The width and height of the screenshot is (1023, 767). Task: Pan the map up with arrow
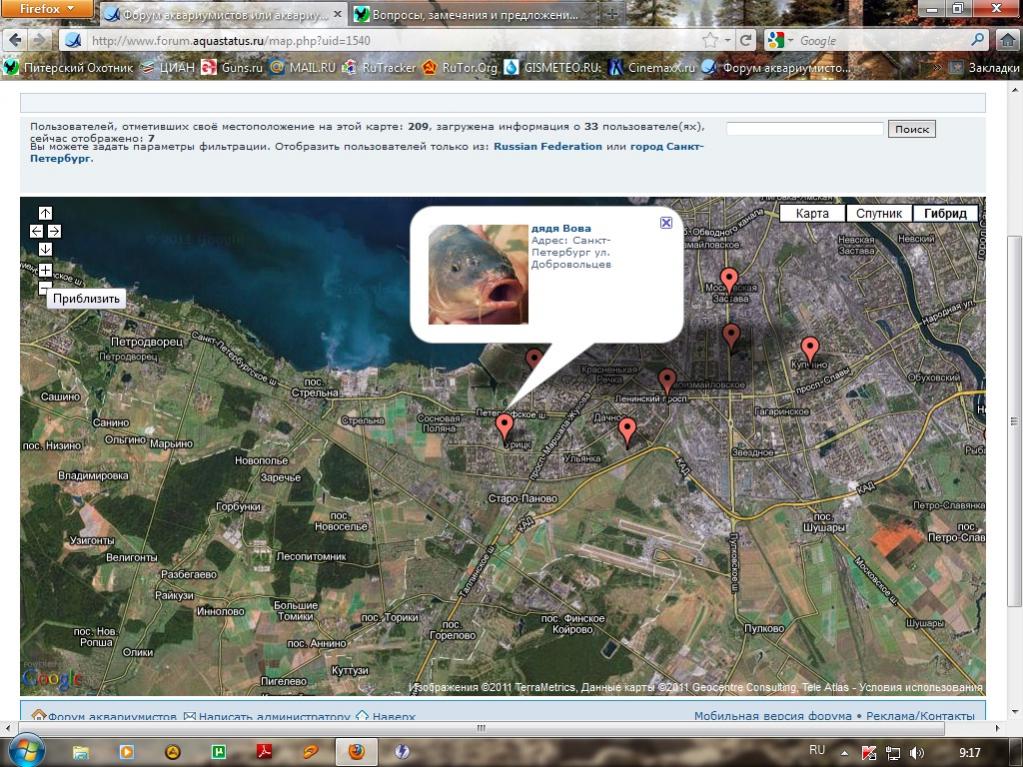pos(45,213)
